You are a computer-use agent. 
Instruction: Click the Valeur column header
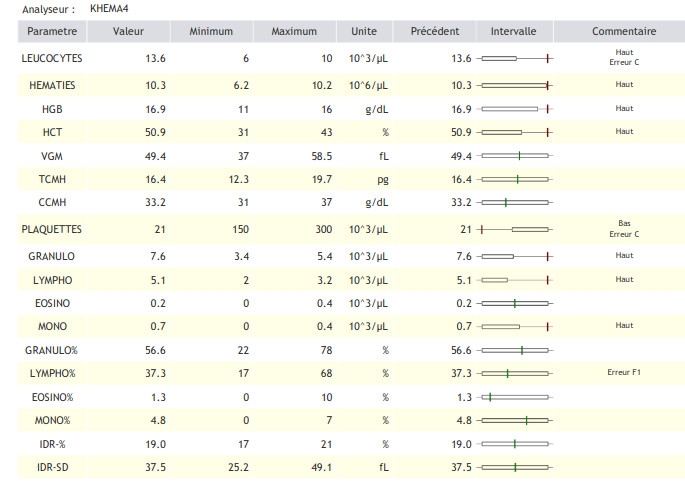128,32
